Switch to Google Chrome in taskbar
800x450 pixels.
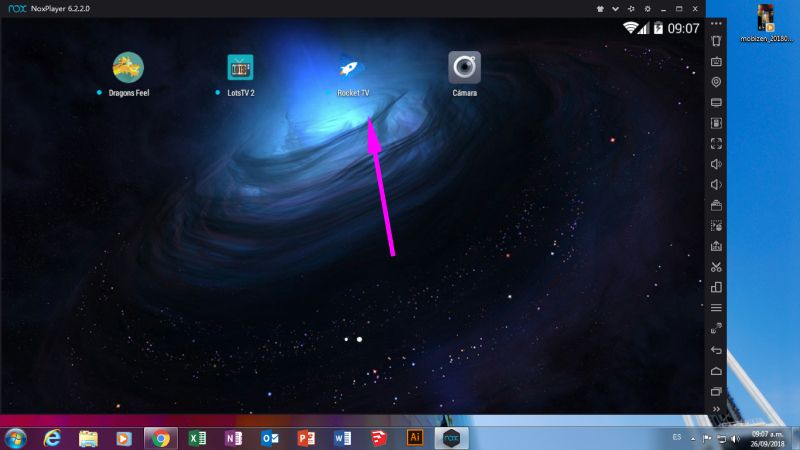161,438
